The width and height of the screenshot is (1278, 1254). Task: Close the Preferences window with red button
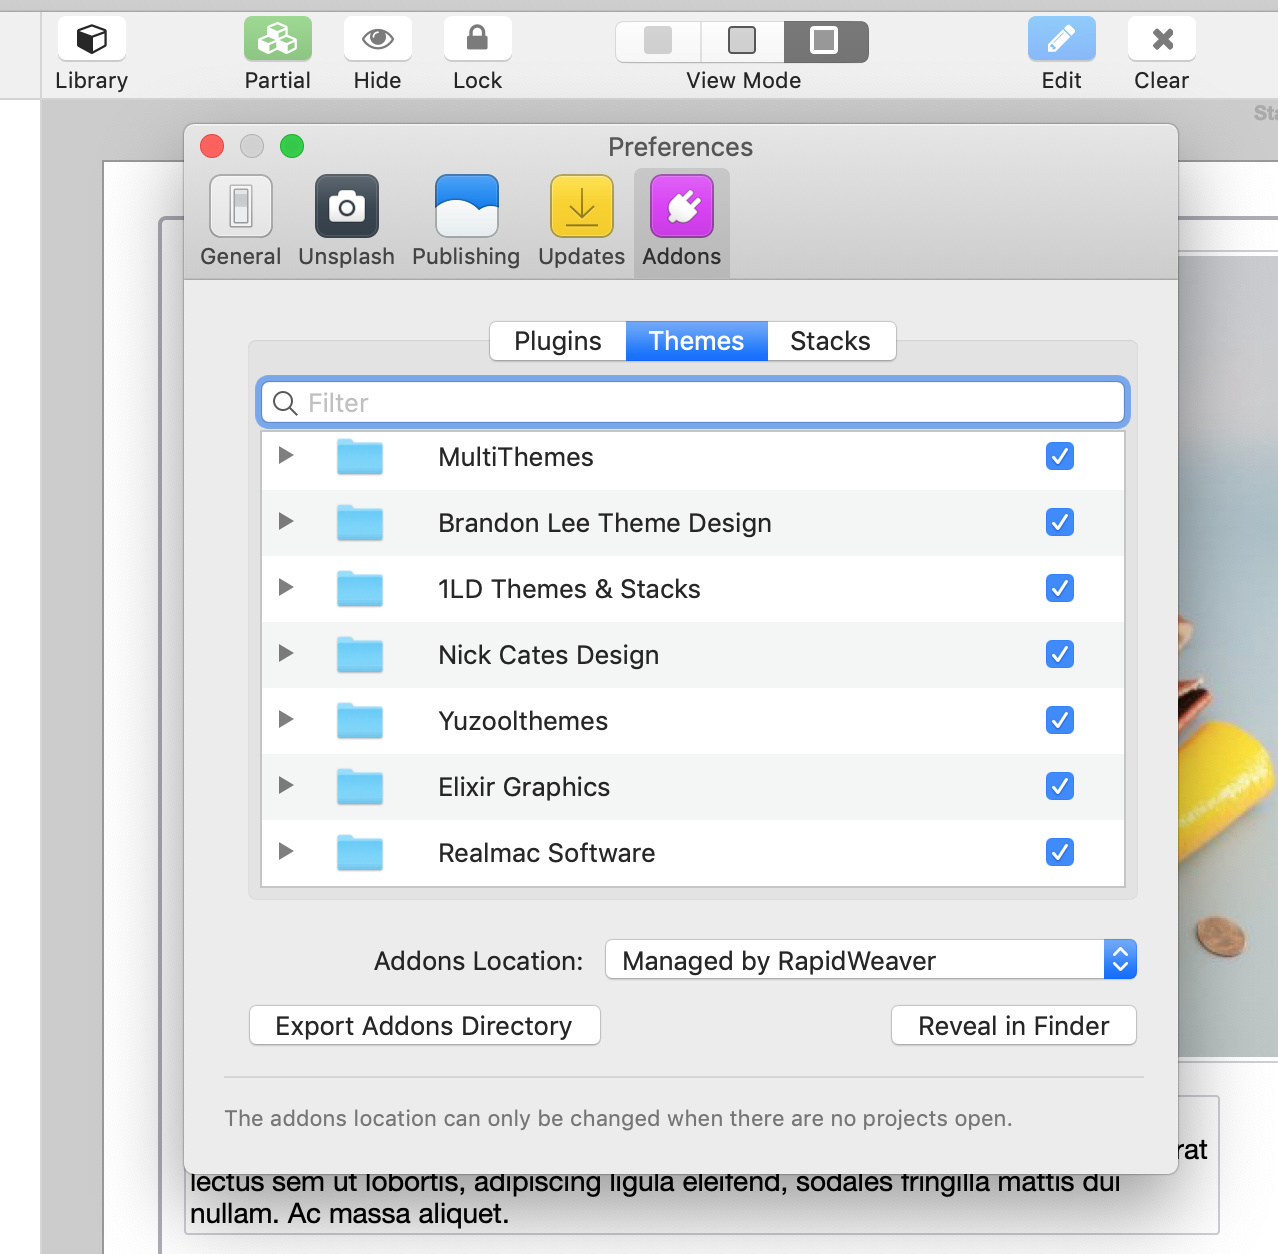tap(212, 146)
